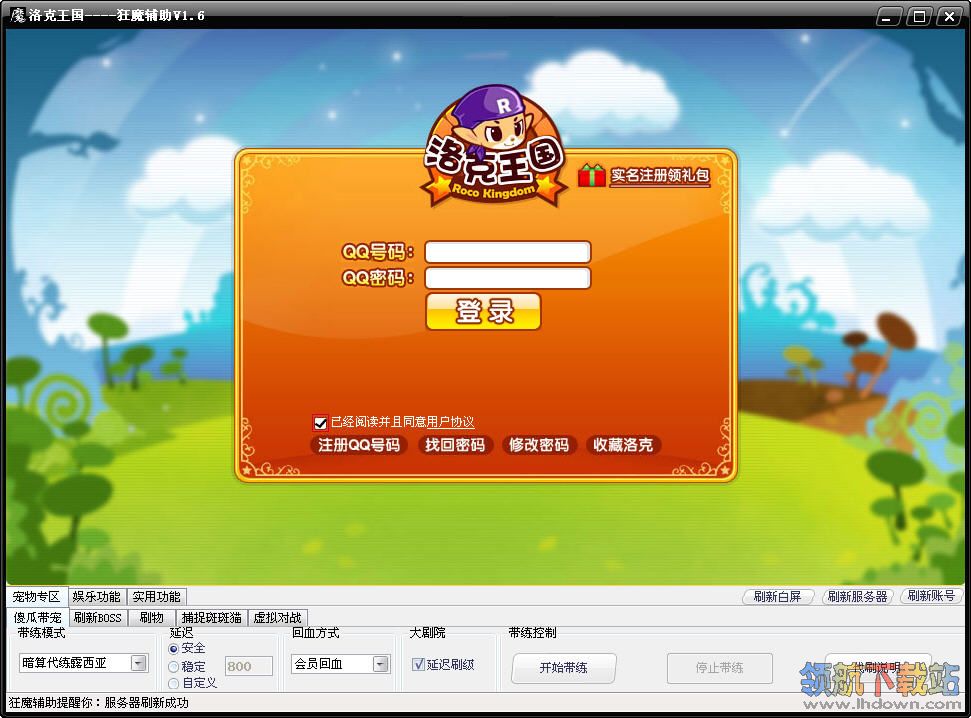971x718 pixels.
Task: Click the 停止带练 button
Action: [x=720, y=668]
